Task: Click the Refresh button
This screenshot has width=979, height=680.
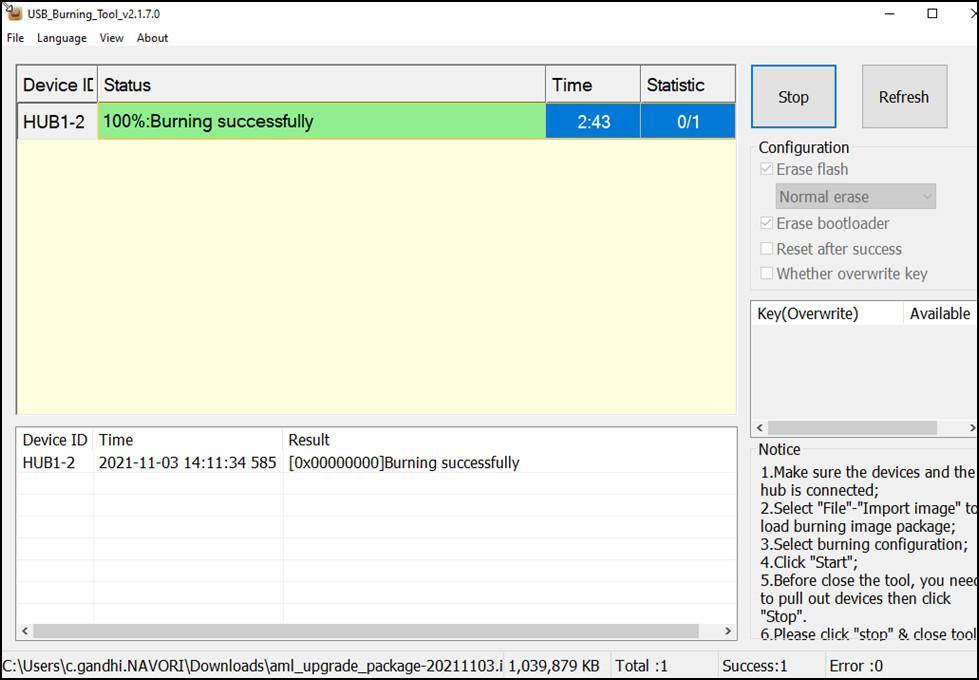Action: pos(904,97)
